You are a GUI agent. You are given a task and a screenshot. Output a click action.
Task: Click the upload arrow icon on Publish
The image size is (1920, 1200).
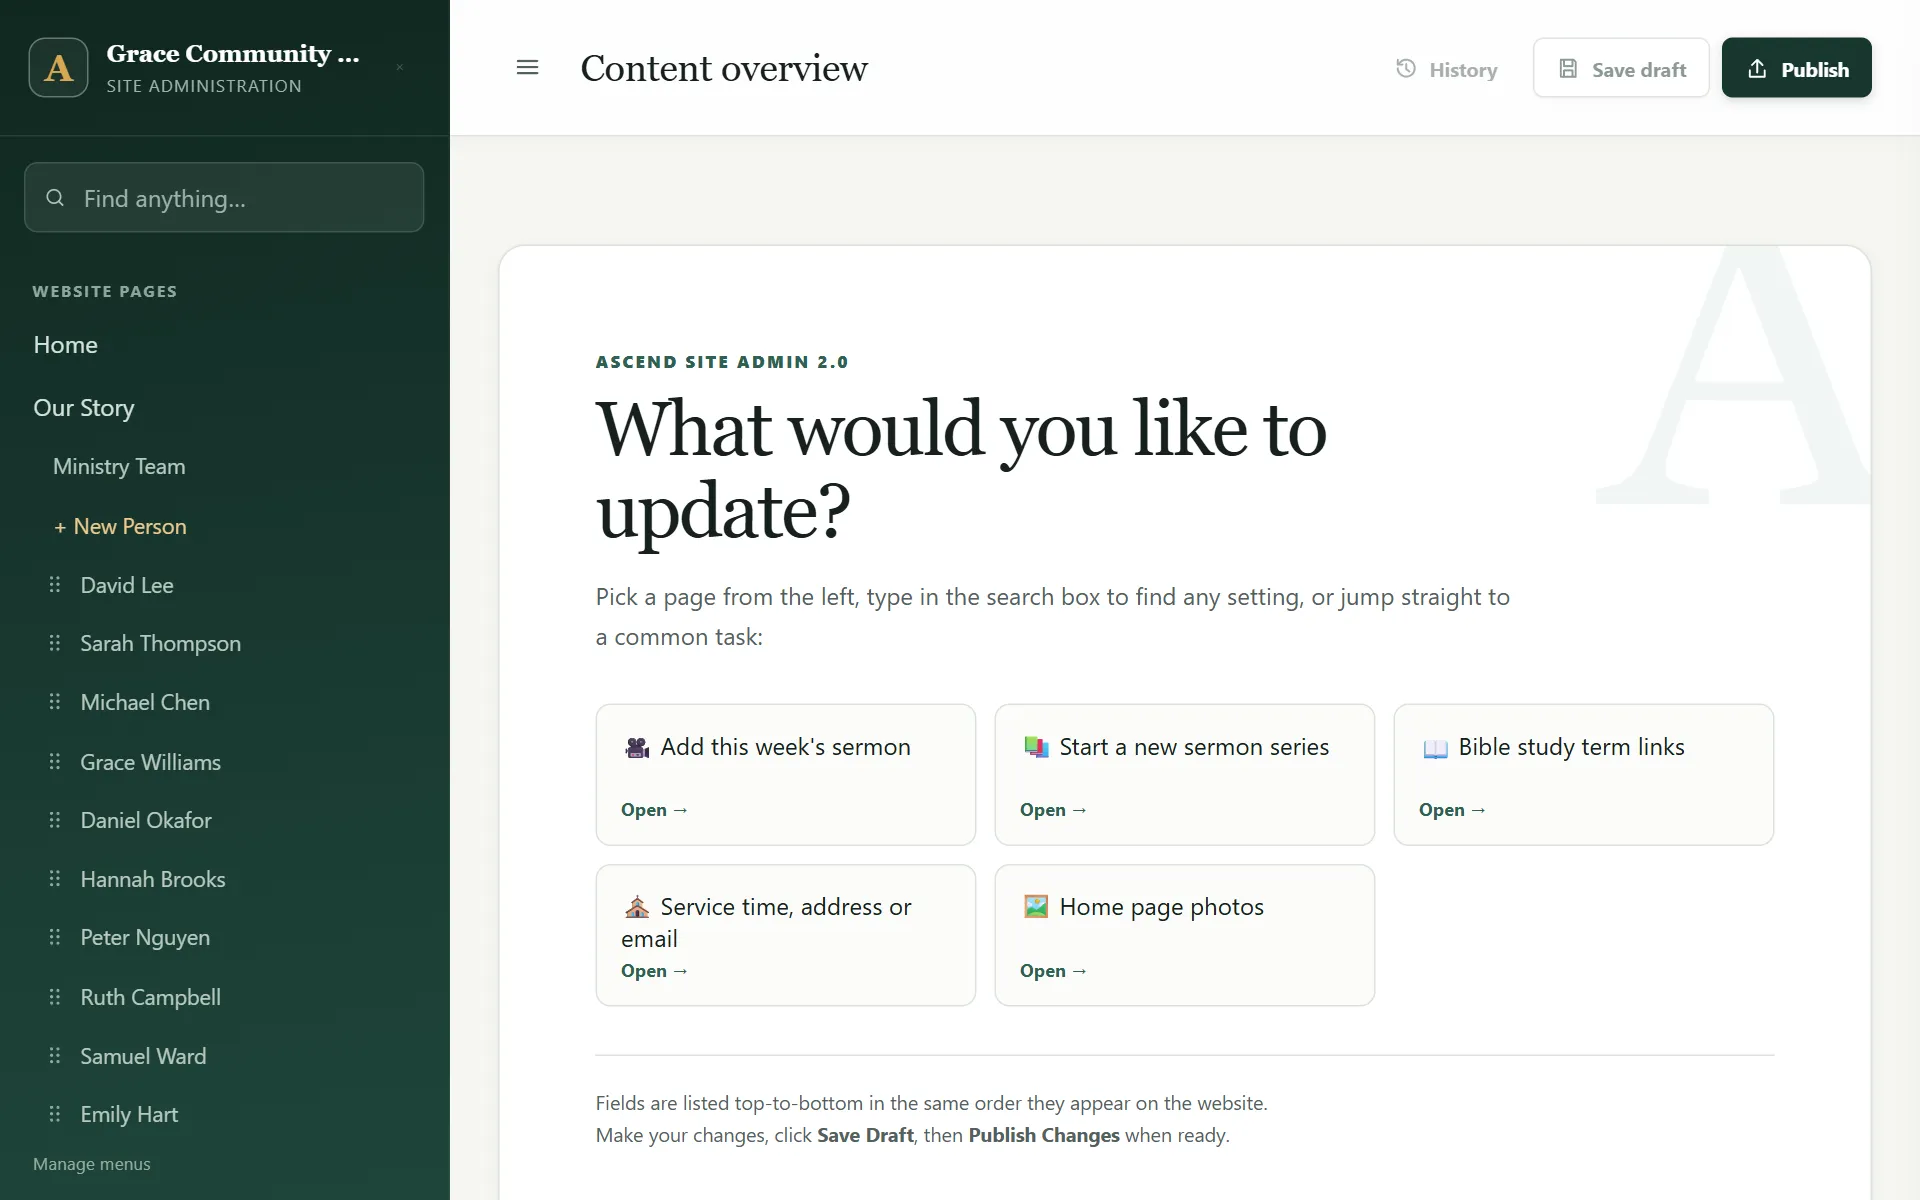(x=1757, y=69)
